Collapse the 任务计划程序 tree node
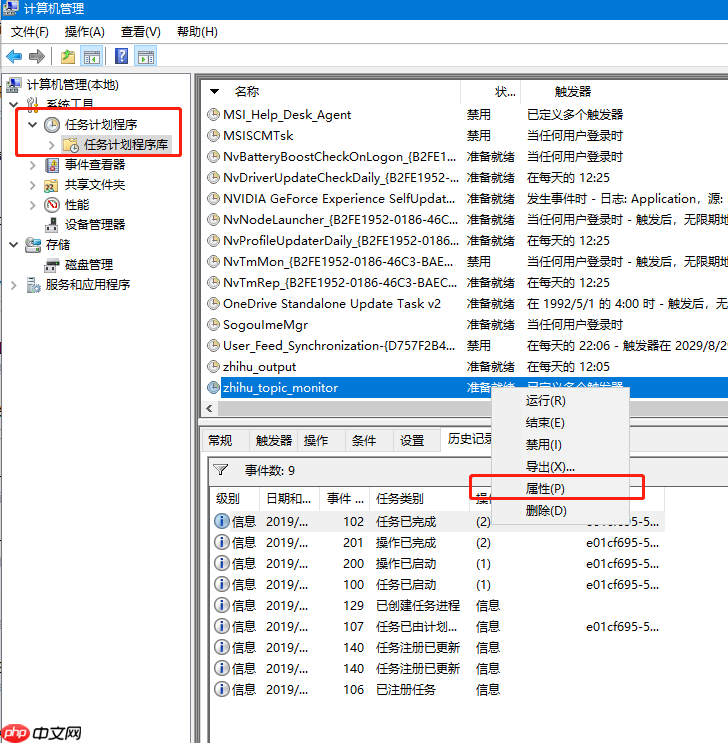 coord(33,125)
